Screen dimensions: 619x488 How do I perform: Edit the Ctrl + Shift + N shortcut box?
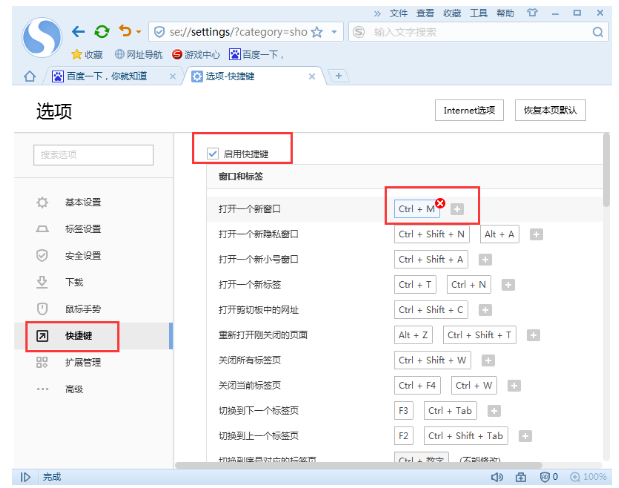pos(431,234)
